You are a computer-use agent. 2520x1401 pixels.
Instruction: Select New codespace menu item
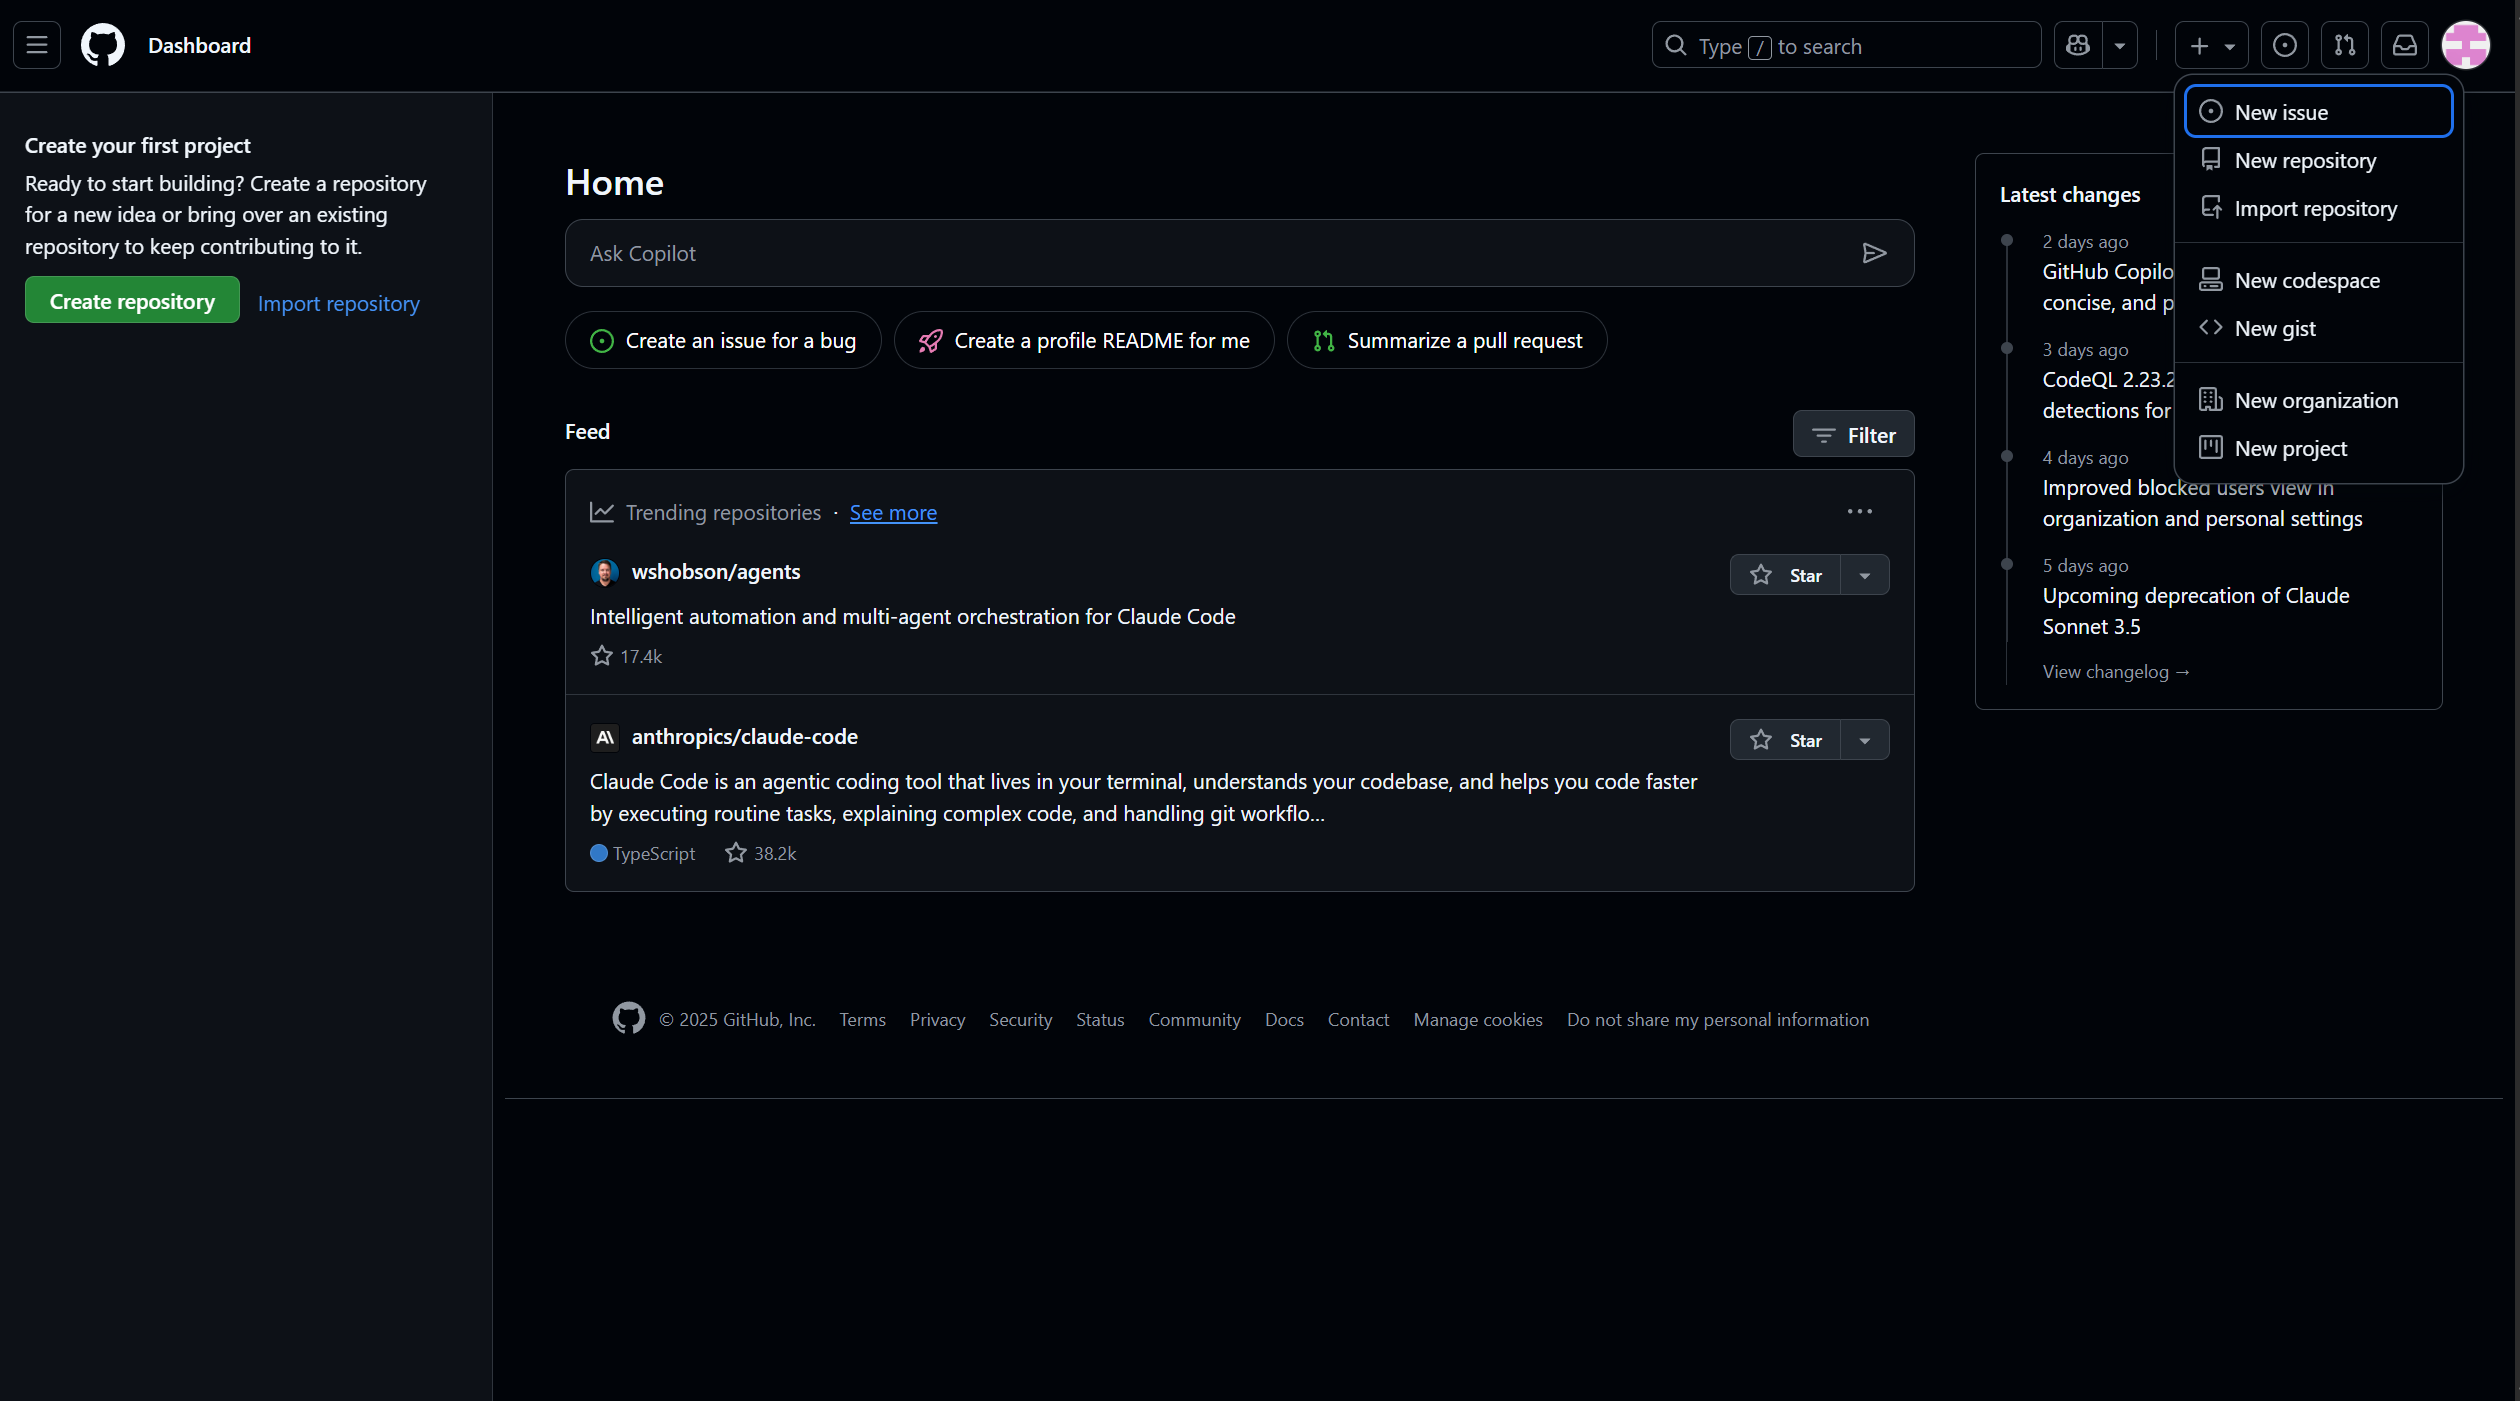tap(2307, 280)
